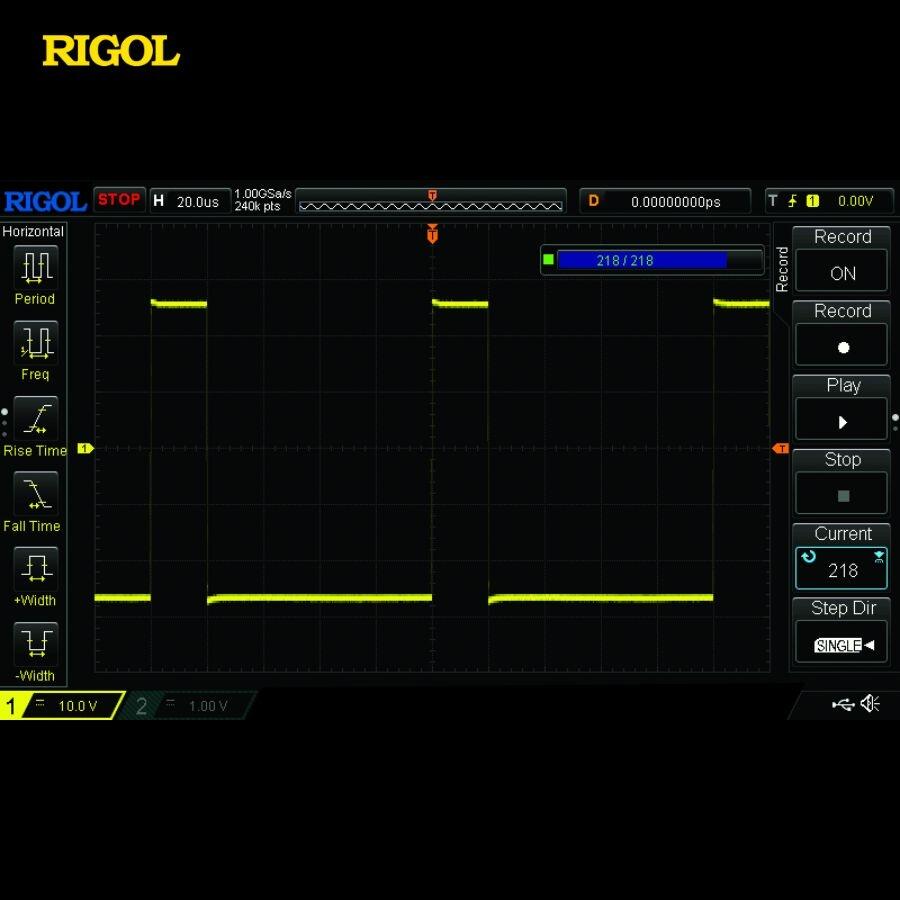Select the delay D 0.00000000ps field
900x900 pixels.
click(665, 201)
